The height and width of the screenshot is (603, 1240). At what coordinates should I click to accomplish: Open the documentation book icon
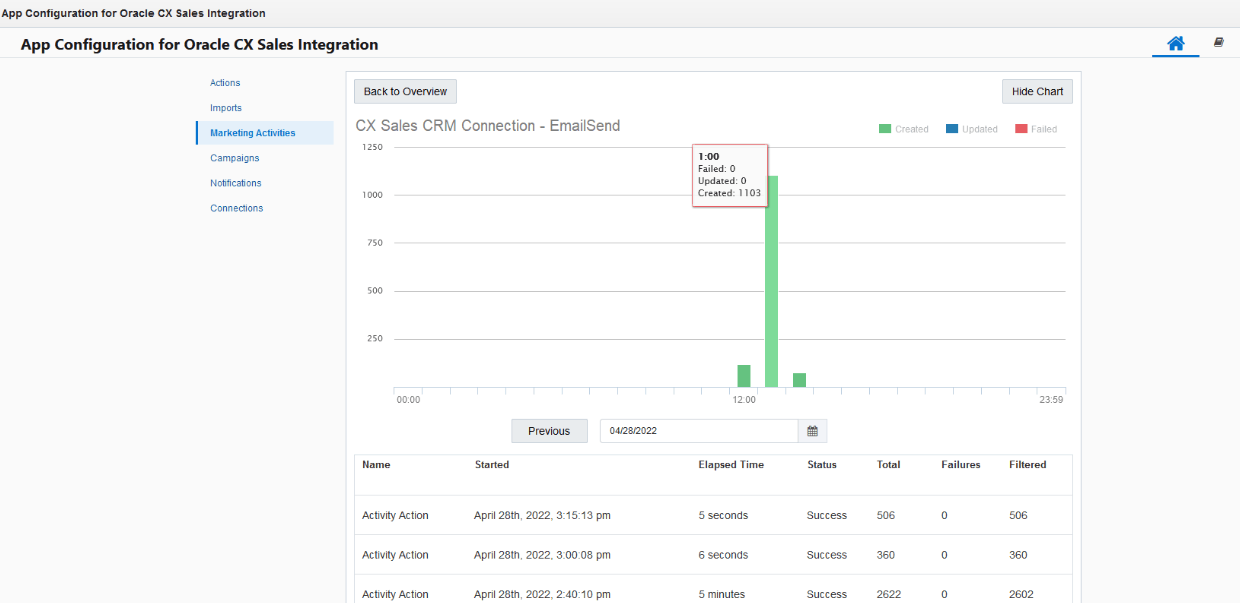[x=1218, y=43]
